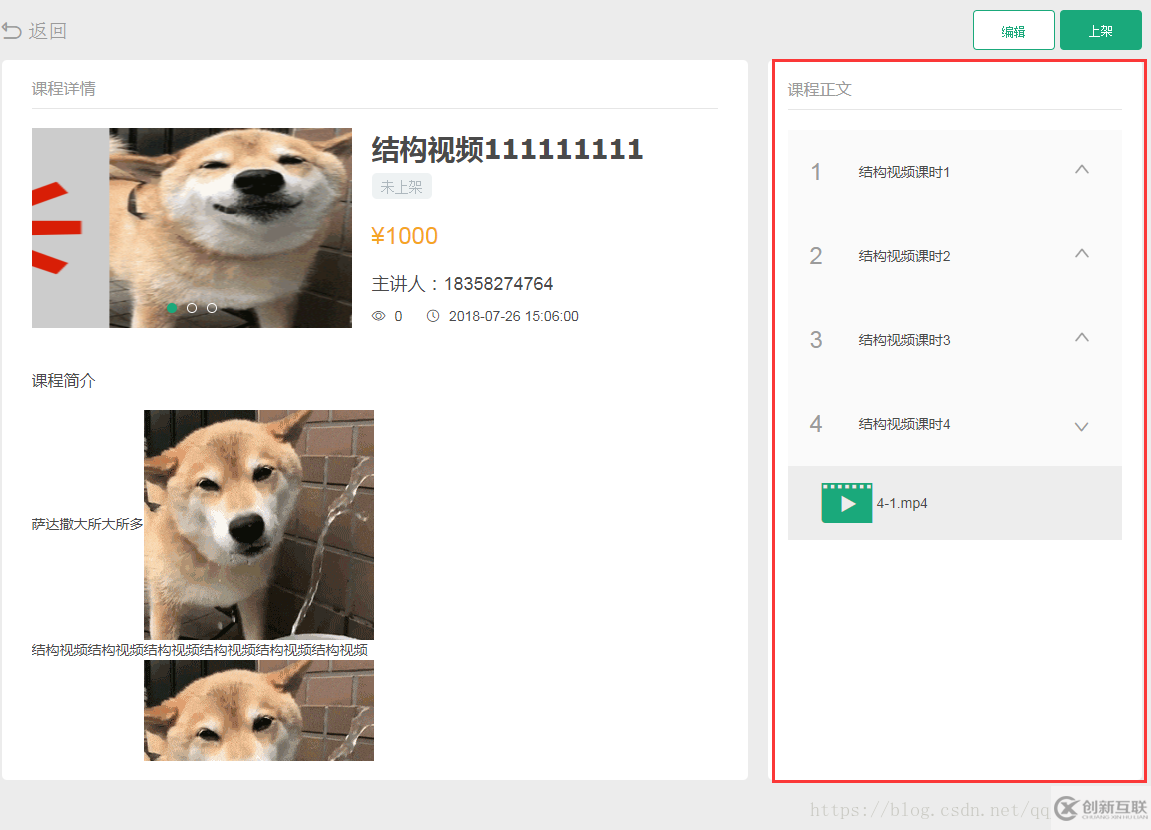
Task: Click the eye view-count icon
Action: click(379, 316)
